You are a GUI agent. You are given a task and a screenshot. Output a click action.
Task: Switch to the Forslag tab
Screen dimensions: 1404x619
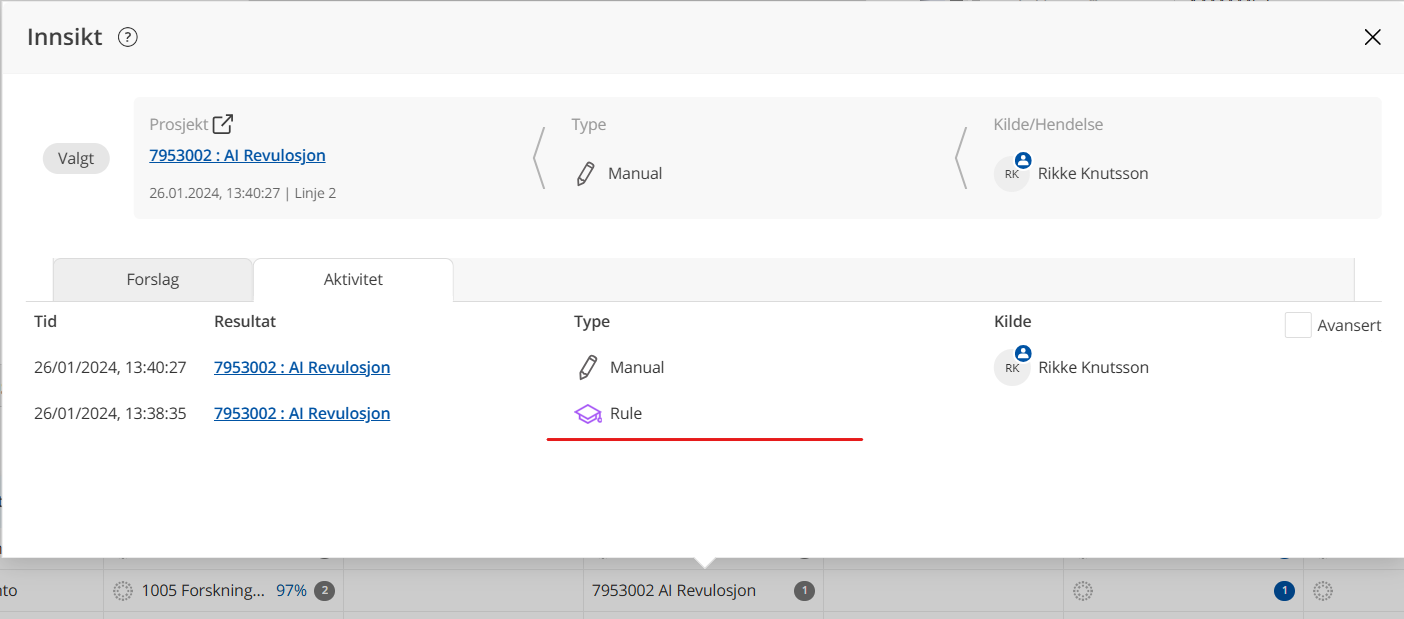(153, 280)
